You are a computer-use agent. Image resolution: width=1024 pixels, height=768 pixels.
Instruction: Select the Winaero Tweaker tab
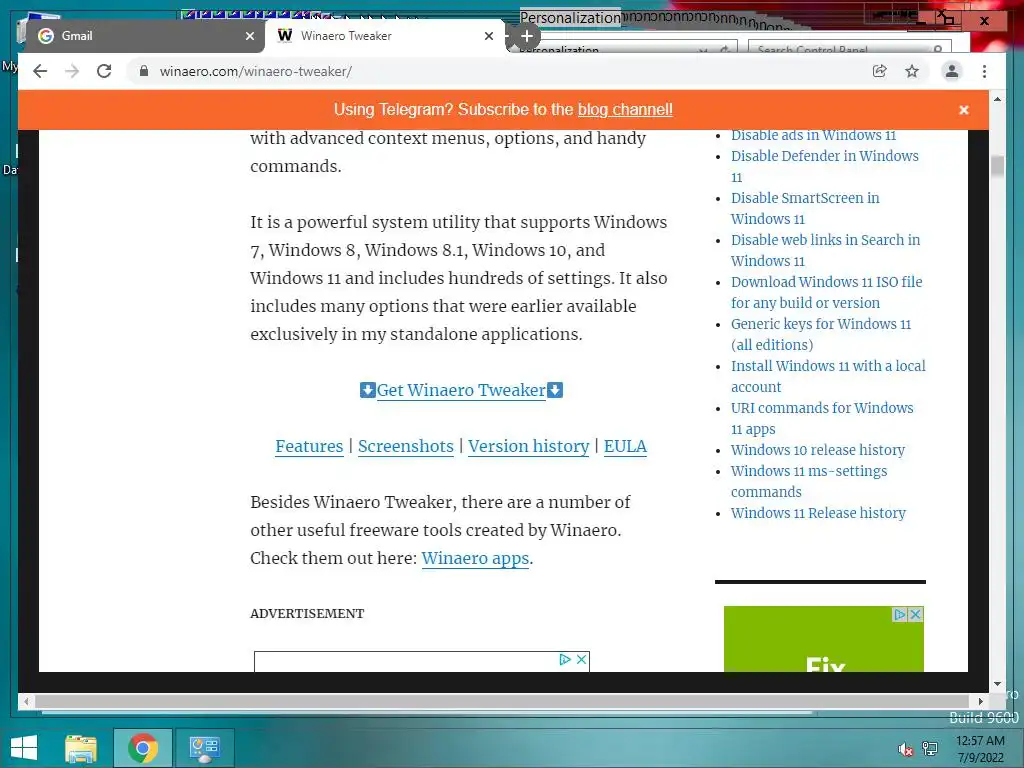point(385,36)
